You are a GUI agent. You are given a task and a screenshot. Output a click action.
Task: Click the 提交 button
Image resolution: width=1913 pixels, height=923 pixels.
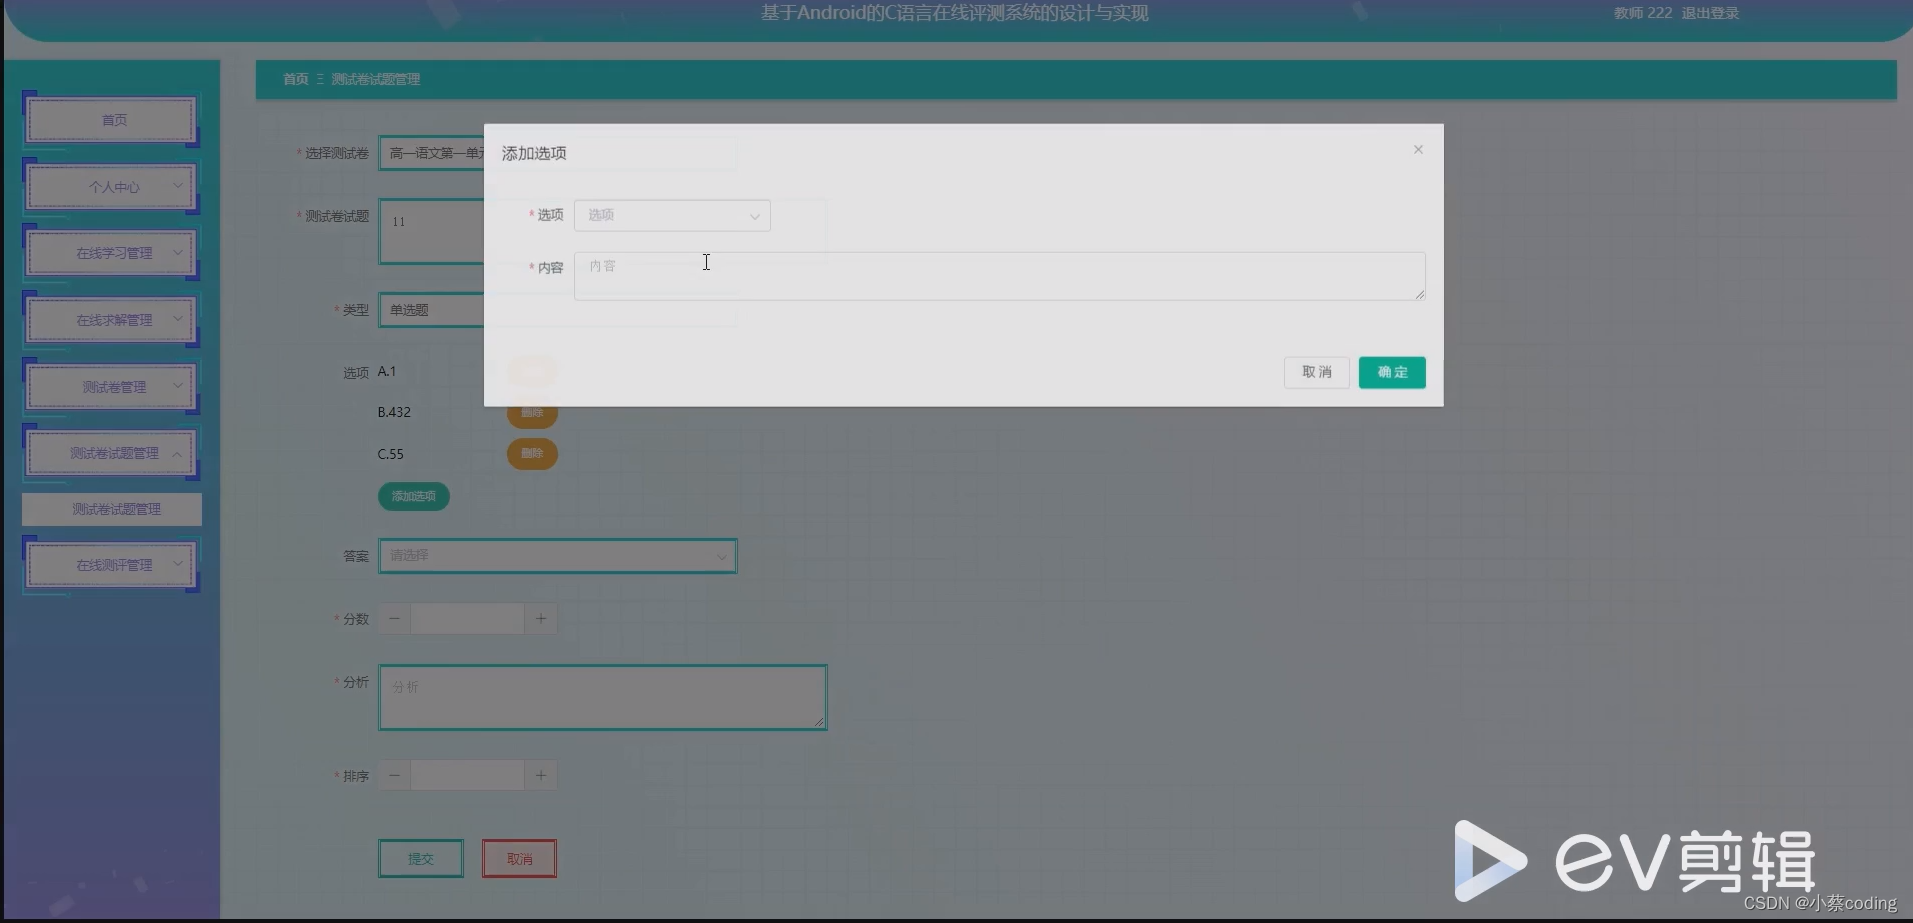coord(420,859)
